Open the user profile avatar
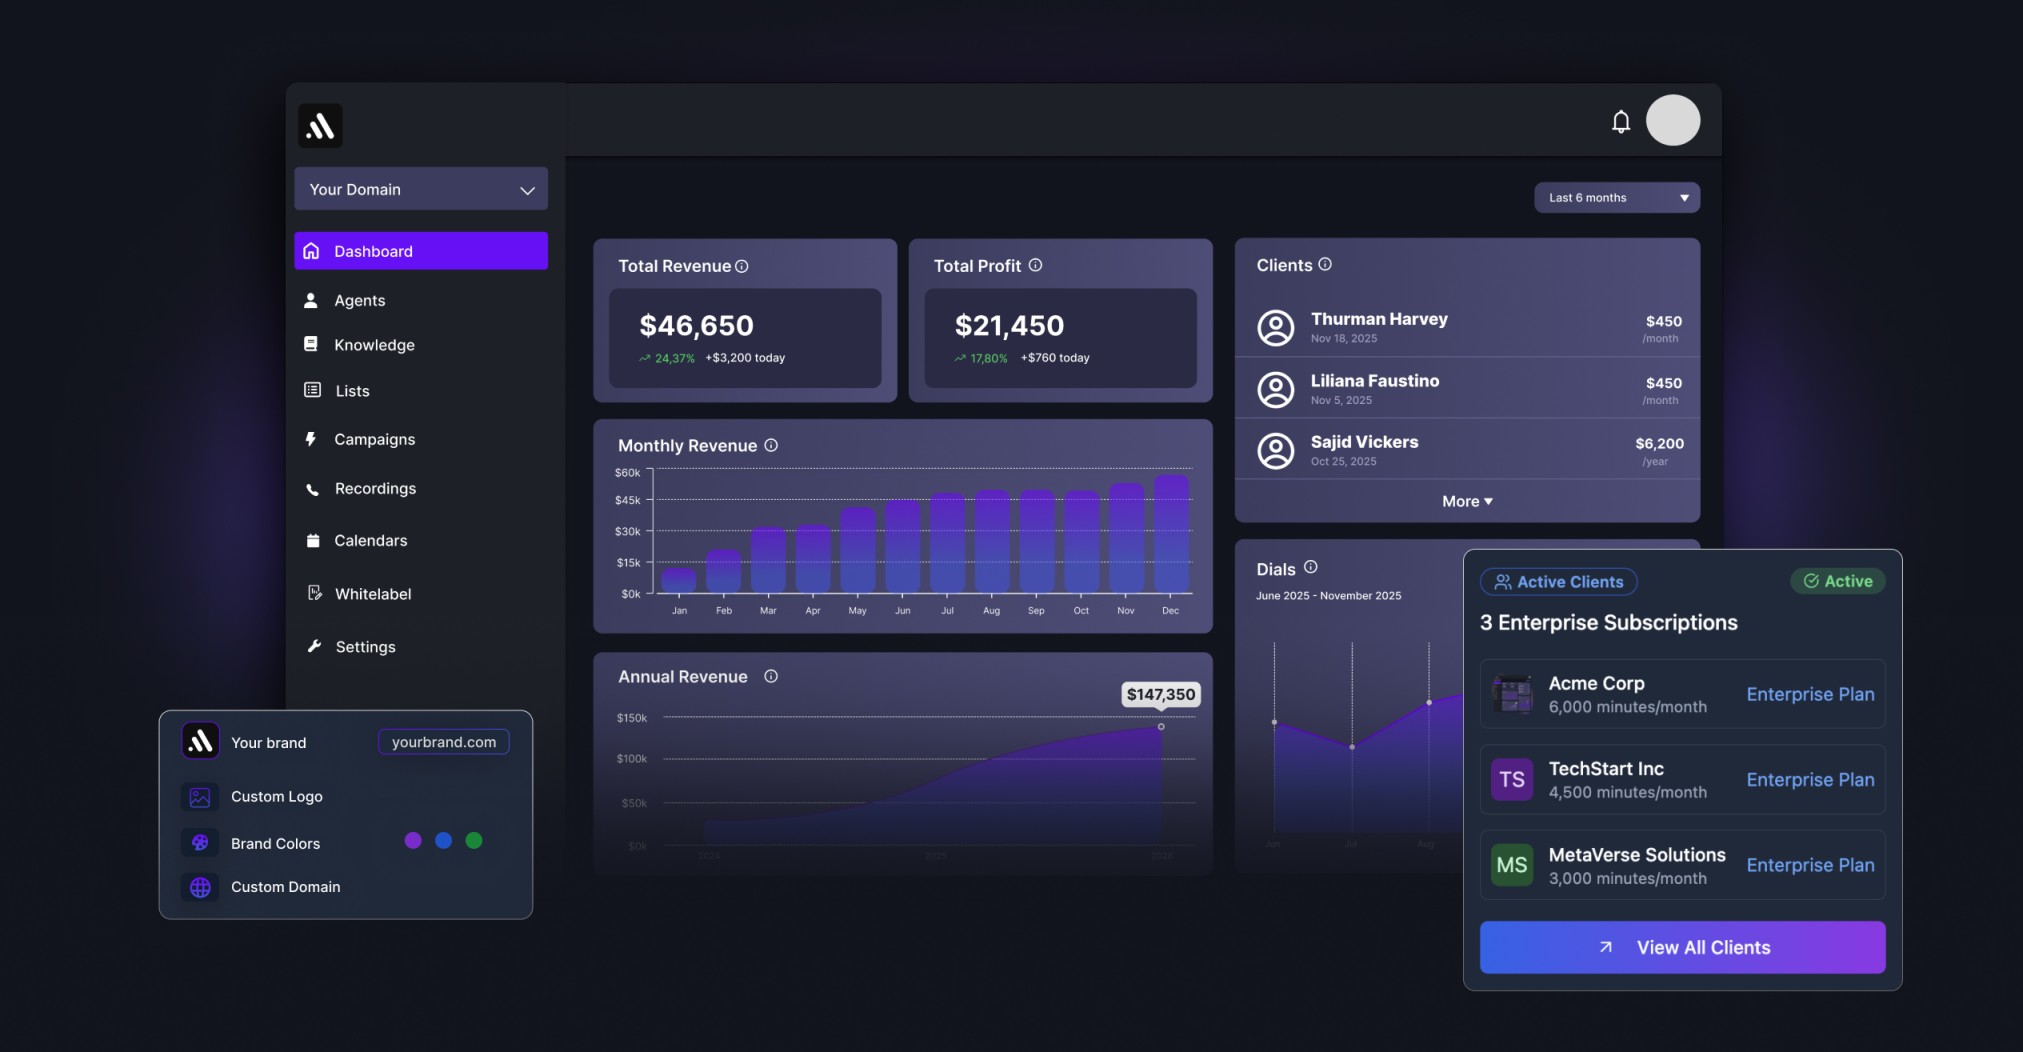This screenshot has height=1052, width=2023. (x=1672, y=121)
